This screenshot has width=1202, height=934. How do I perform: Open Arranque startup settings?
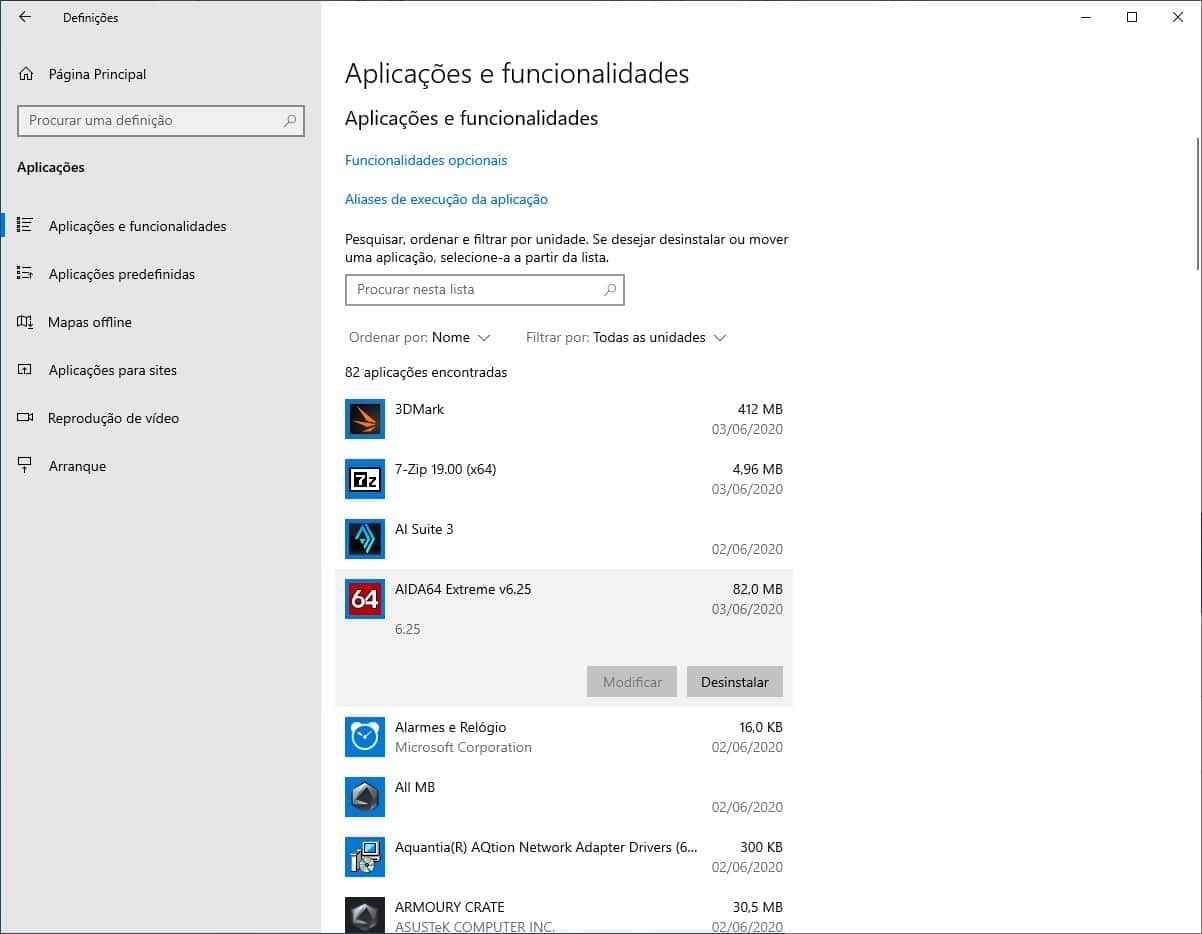click(77, 466)
